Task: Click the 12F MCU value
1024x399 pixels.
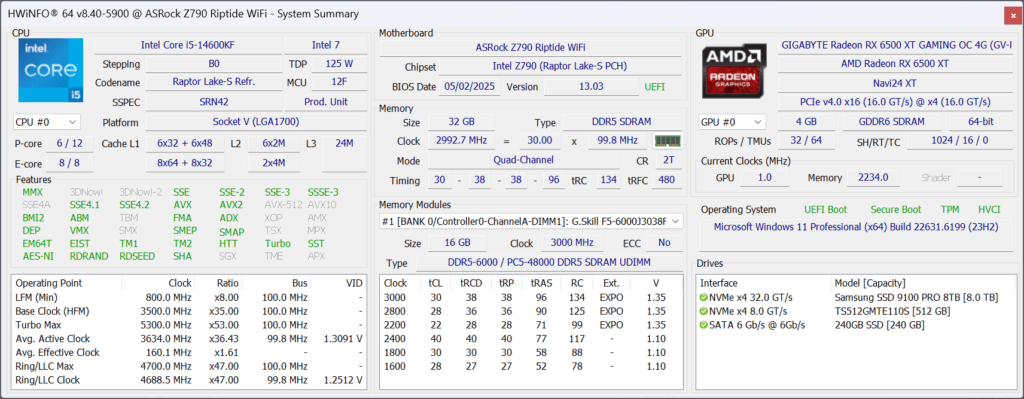Action: (339, 82)
